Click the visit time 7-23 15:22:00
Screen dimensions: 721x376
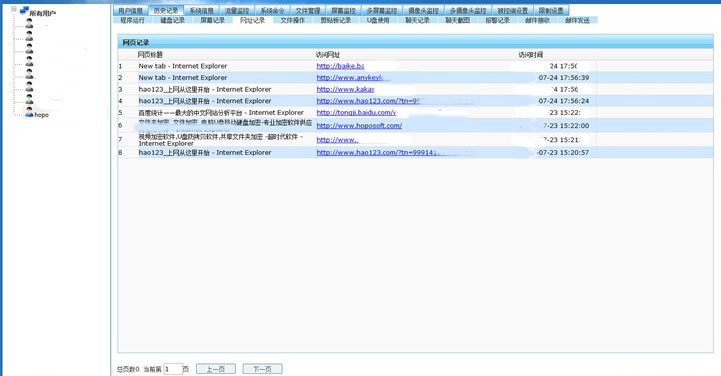tap(566, 125)
